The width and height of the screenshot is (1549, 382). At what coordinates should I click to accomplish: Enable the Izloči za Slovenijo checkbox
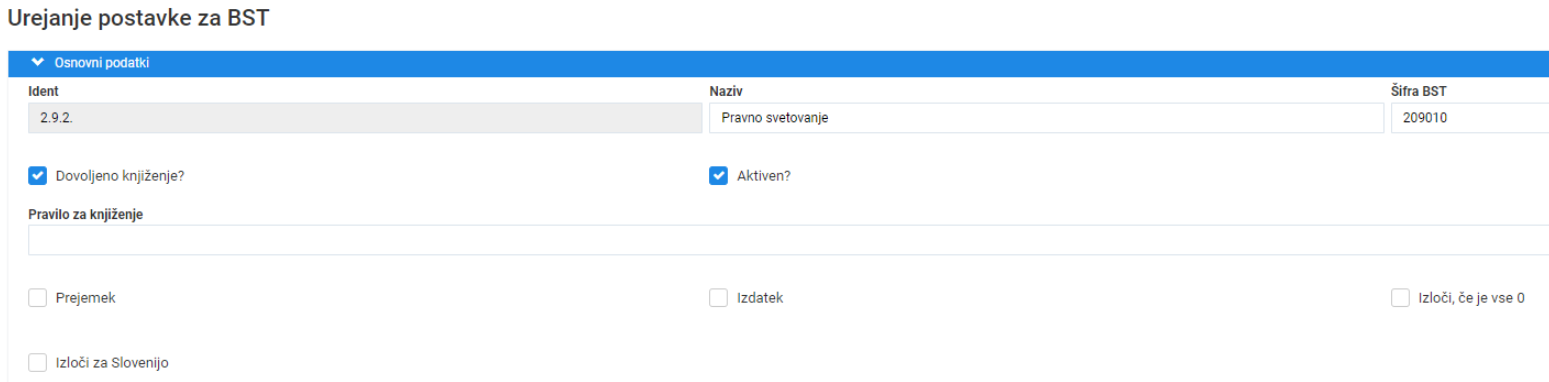click(x=38, y=362)
